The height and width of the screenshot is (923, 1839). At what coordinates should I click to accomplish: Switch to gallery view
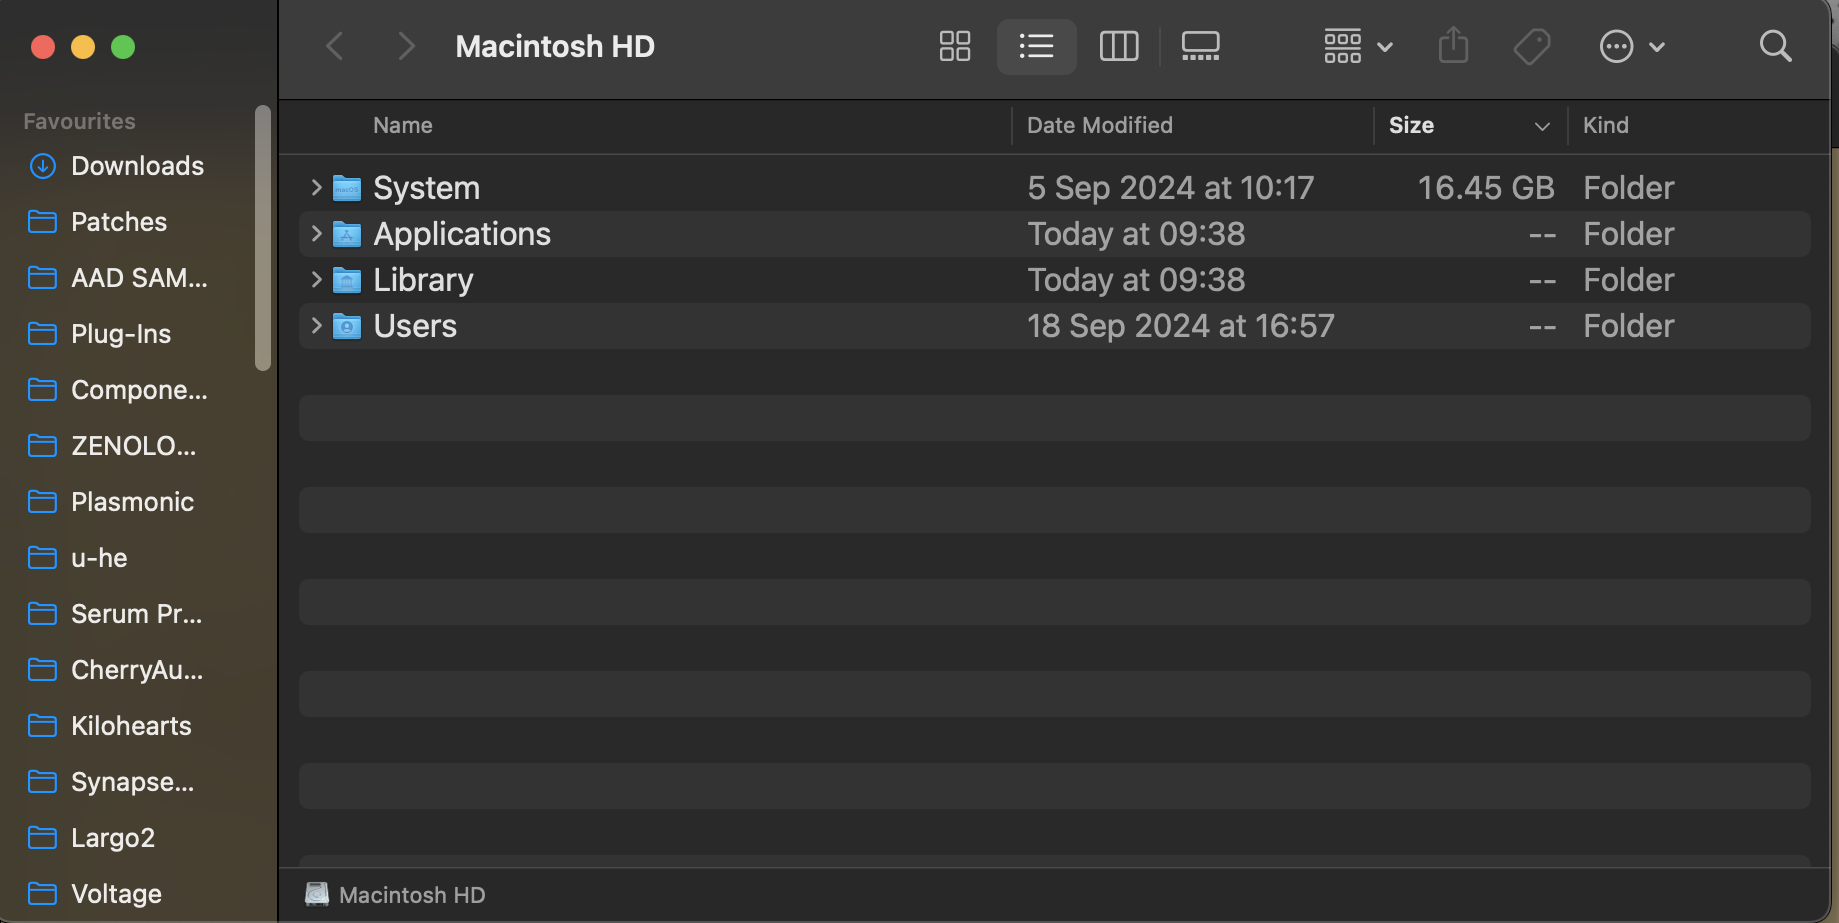click(x=1200, y=46)
